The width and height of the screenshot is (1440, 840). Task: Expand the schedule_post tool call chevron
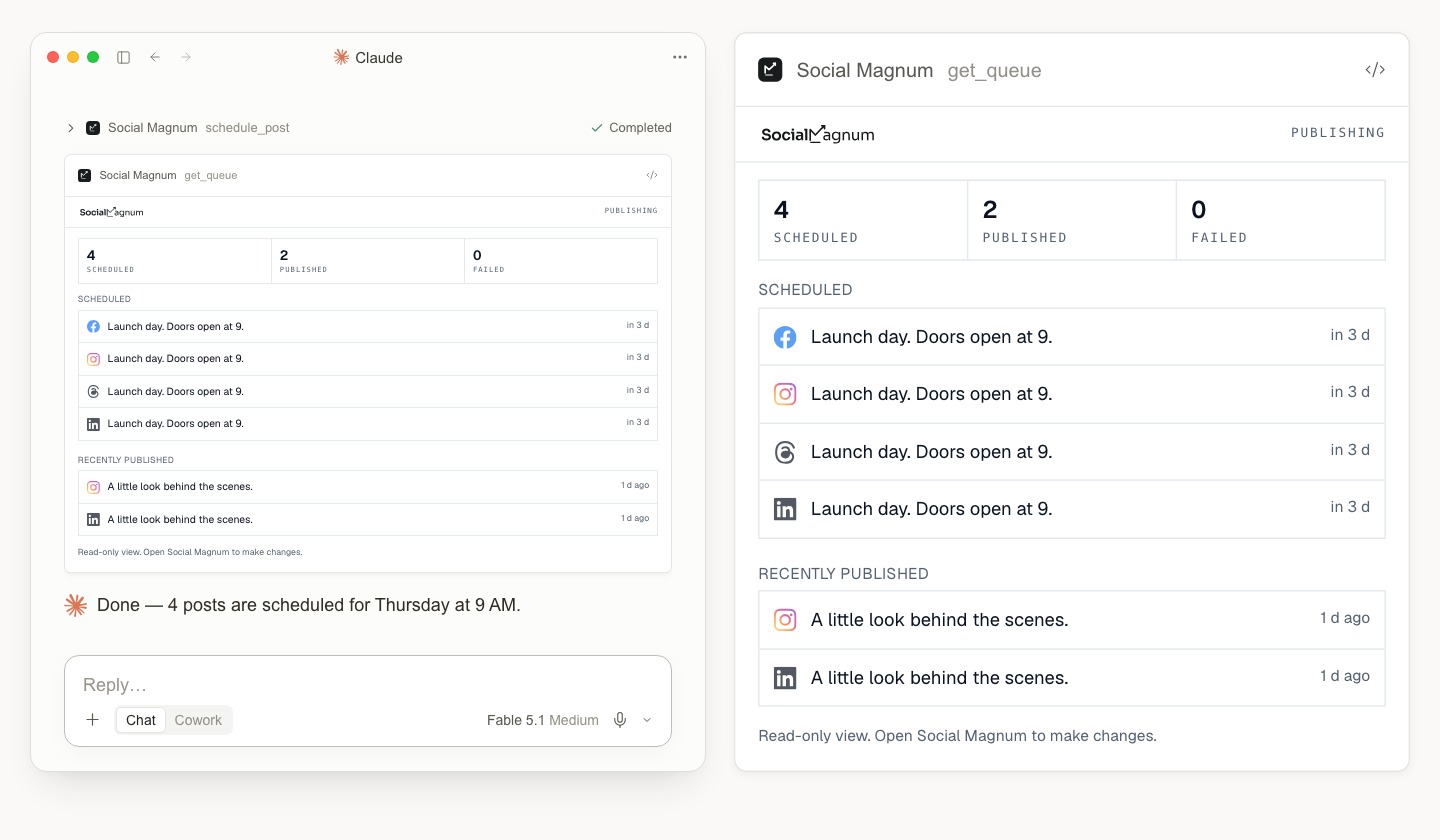click(x=71, y=128)
